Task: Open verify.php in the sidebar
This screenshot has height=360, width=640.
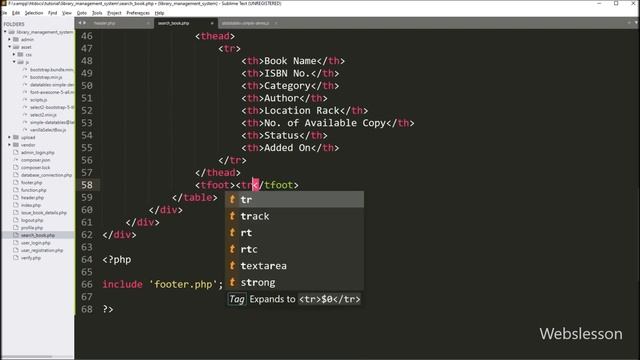Action: click(x=31, y=258)
